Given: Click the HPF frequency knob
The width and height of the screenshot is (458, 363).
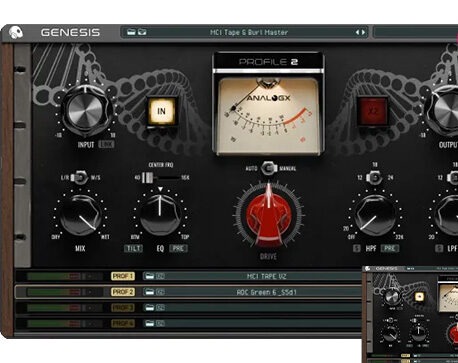Looking at the screenshot, I should click(x=374, y=215).
